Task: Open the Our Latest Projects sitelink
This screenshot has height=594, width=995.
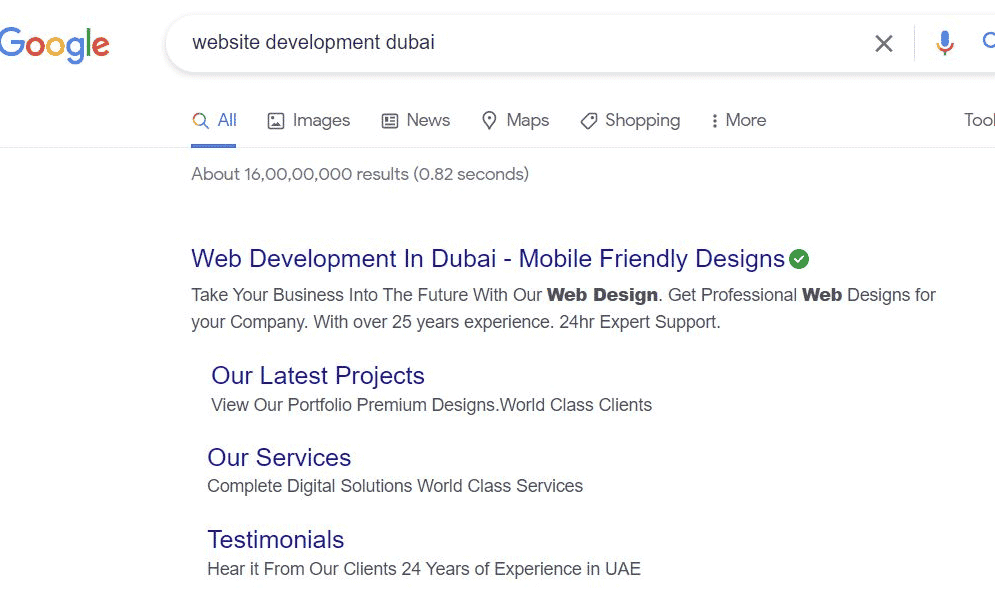Action: [x=318, y=376]
